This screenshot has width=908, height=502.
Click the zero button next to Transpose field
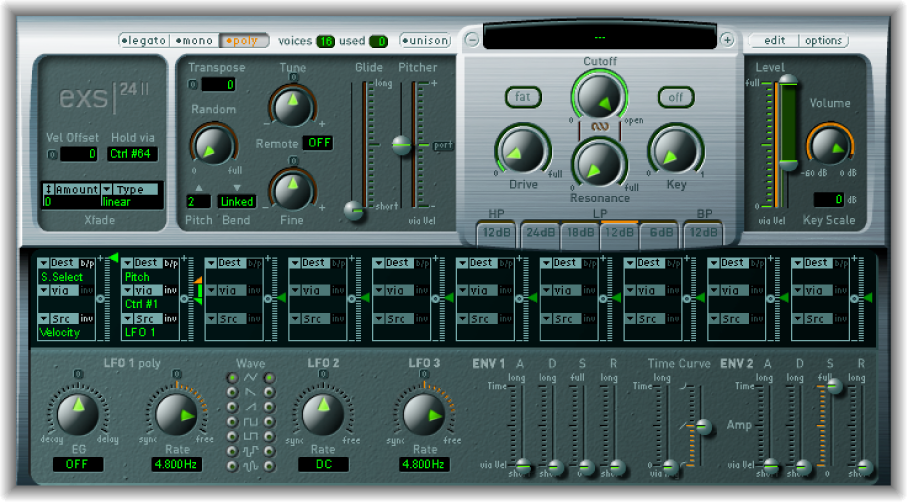tap(193, 85)
